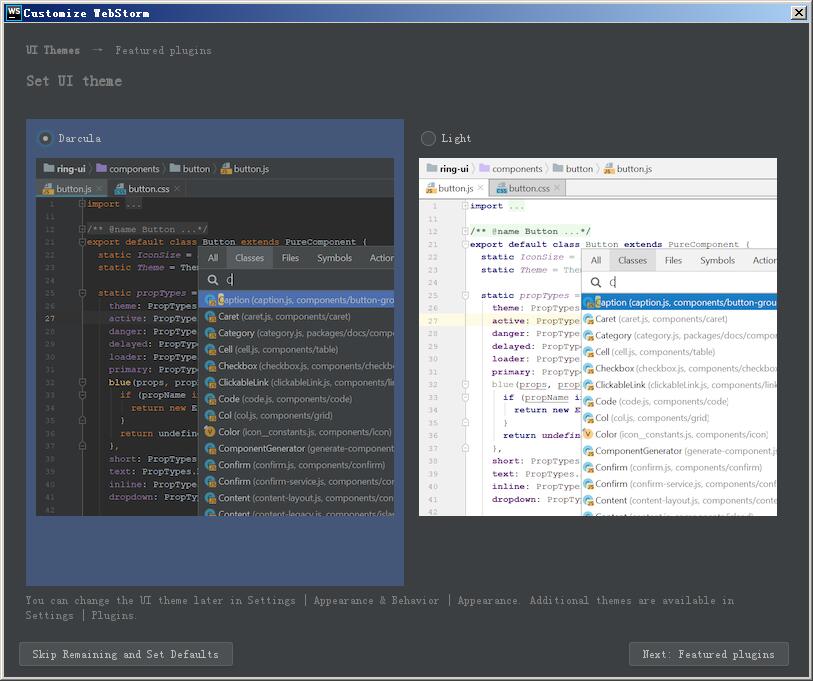Click Color variable icon in Light preview
Screen dimensions: 813x681
(588, 434)
